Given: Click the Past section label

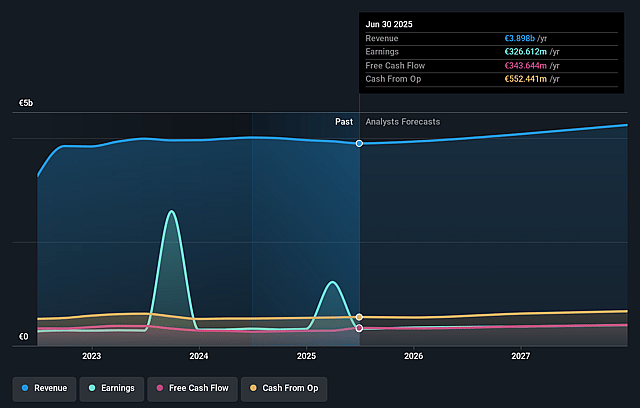Looking at the screenshot, I should tap(344, 122).
